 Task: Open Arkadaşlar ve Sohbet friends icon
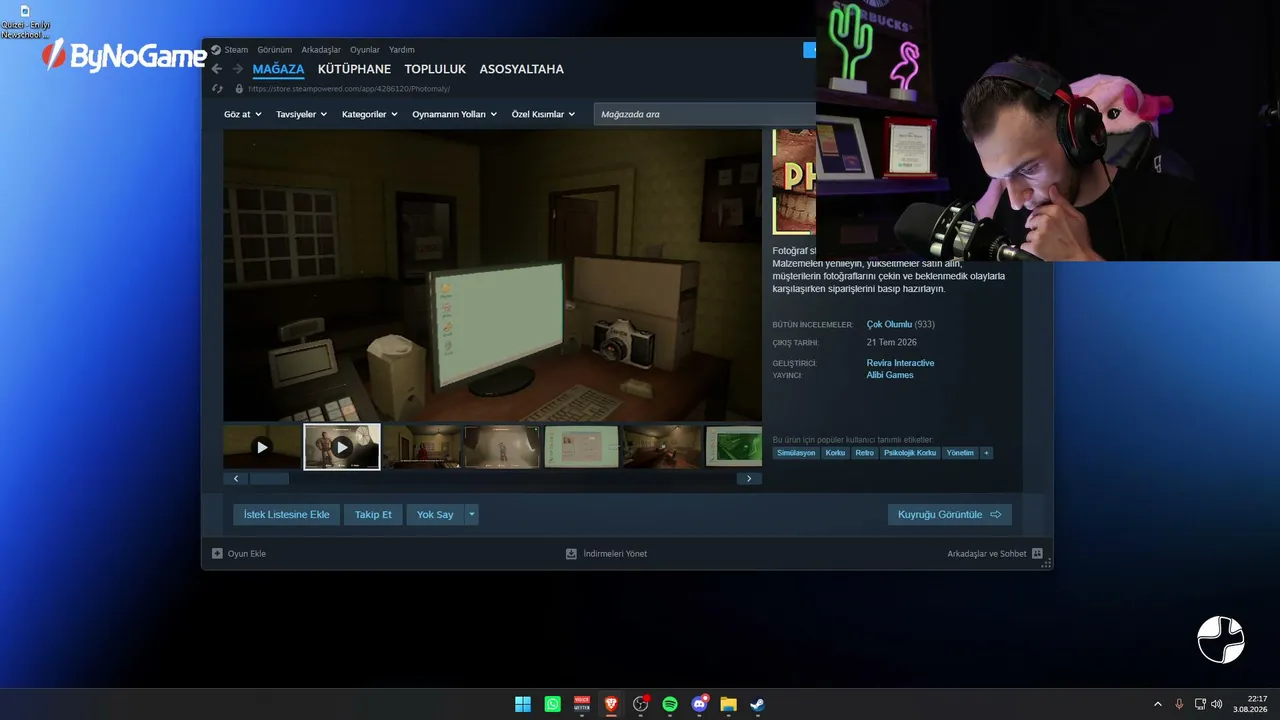(1037, 553)
